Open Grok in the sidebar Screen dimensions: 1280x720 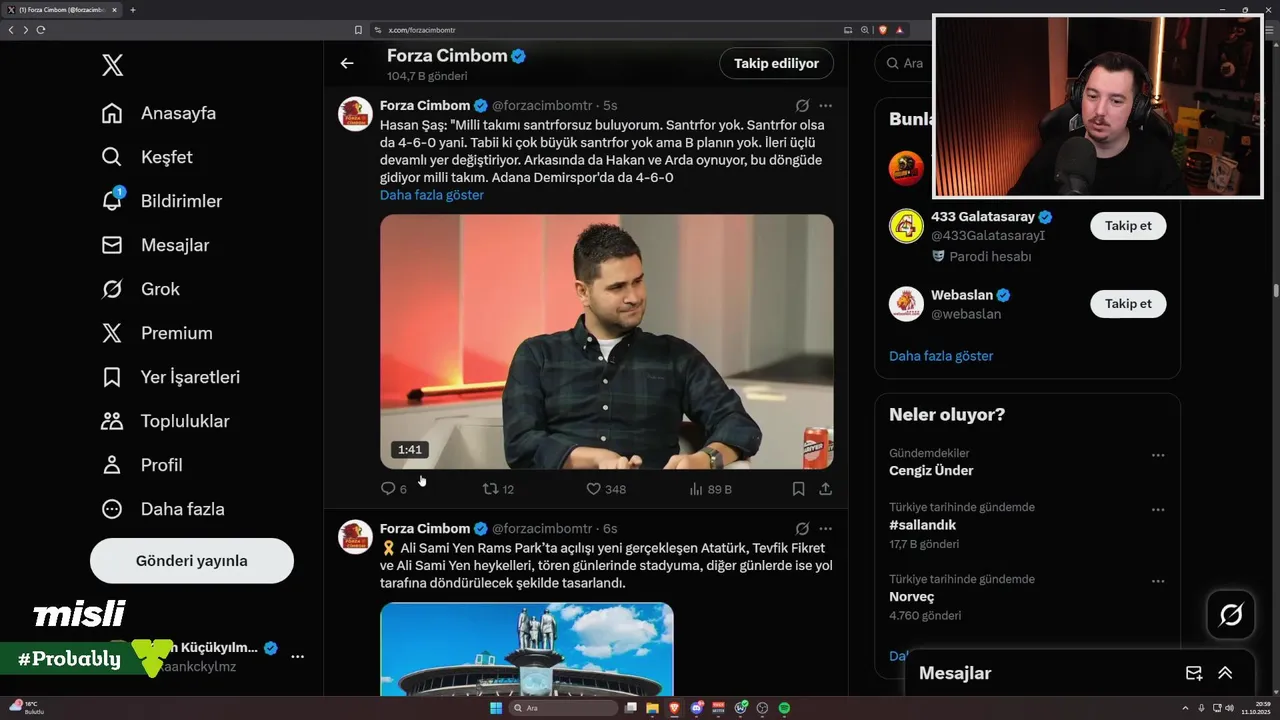[140, 289]
